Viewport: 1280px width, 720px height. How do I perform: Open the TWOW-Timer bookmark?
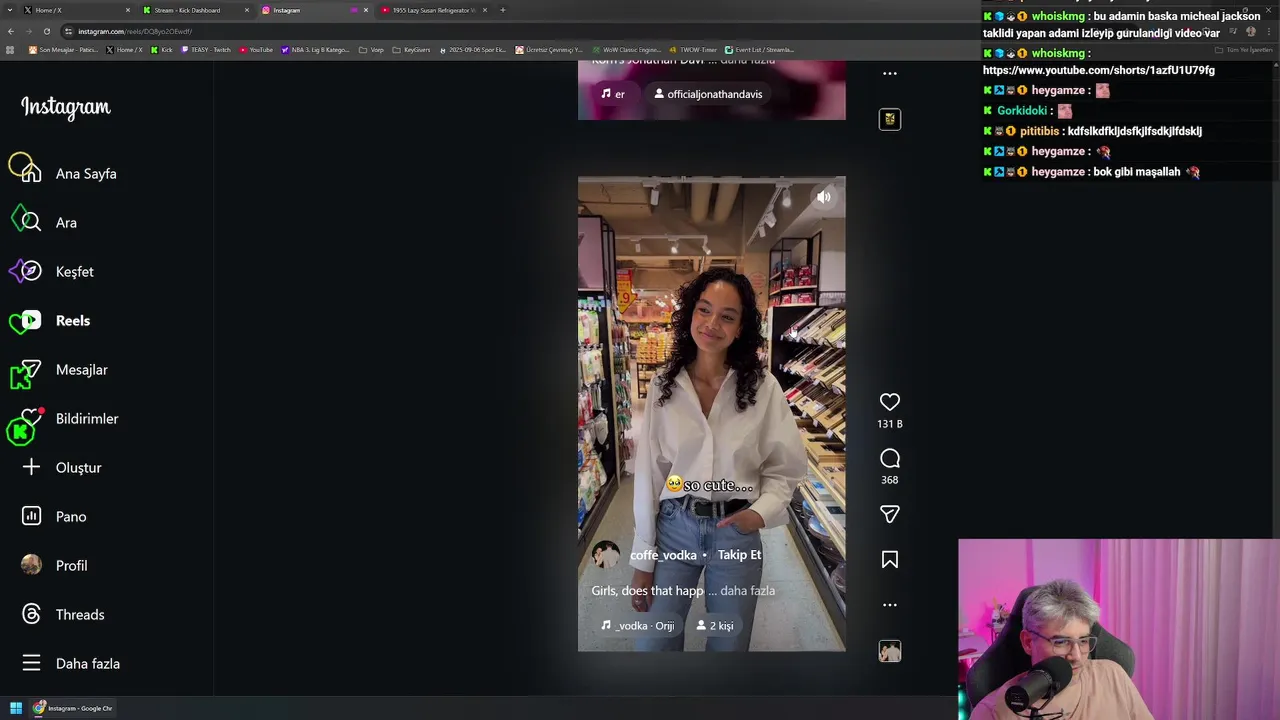(x=694, y=50)
